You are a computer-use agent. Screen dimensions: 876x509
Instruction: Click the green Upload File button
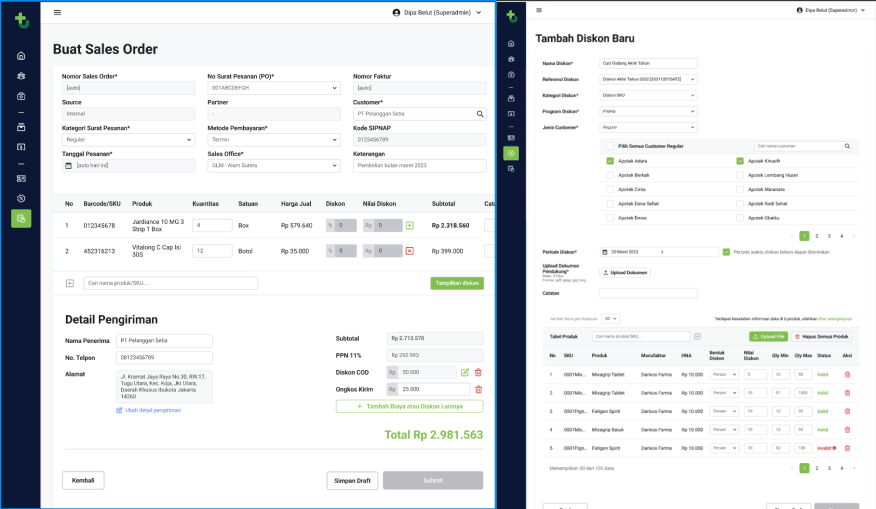[768, 336]
